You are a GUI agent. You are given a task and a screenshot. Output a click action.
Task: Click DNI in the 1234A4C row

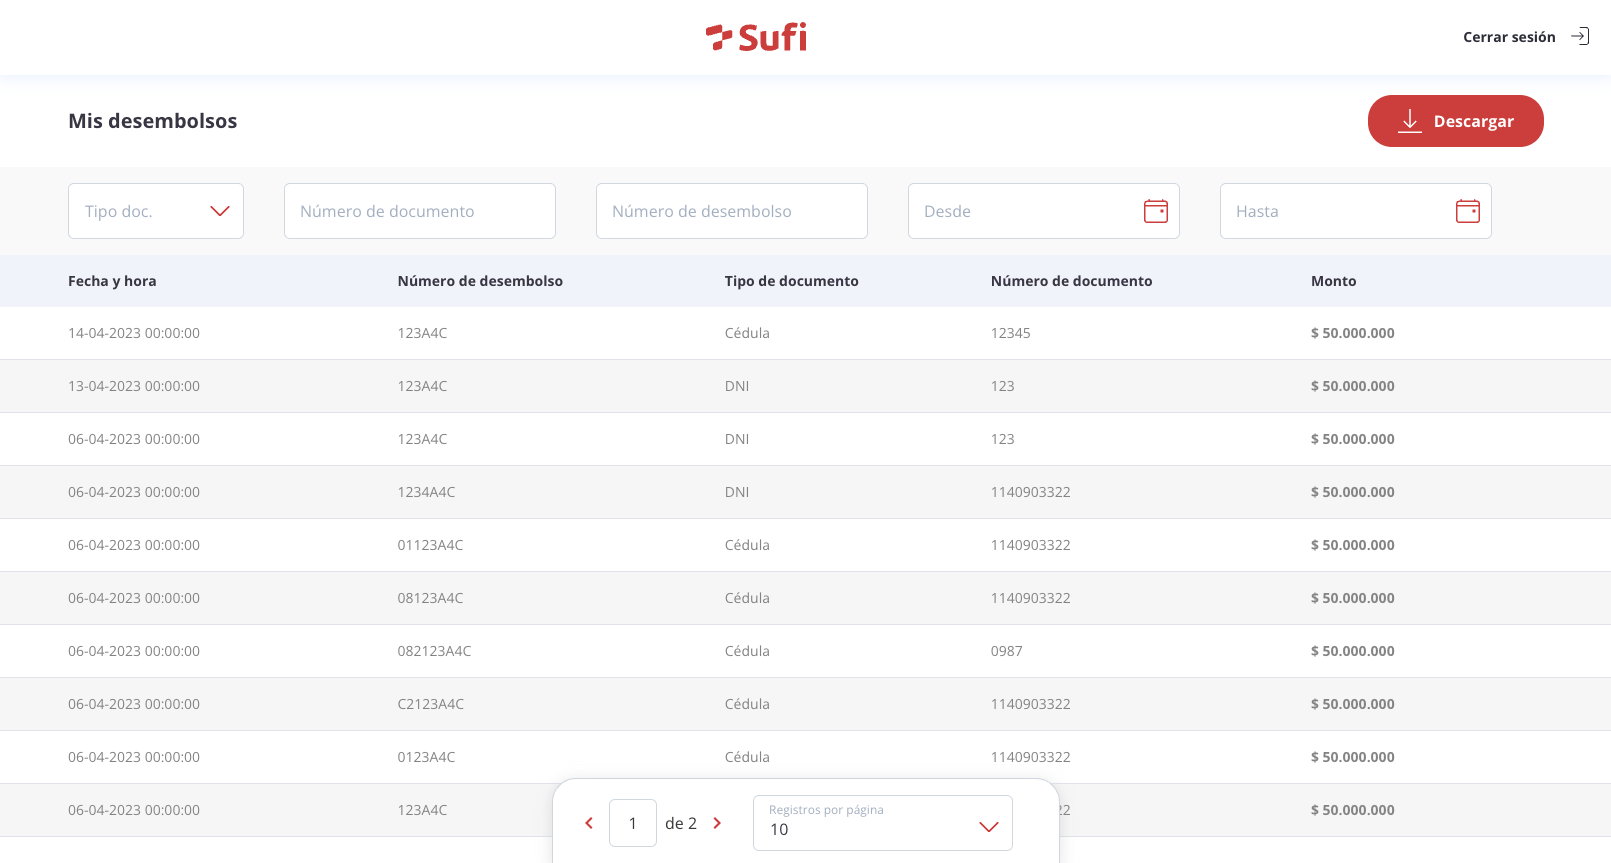point(737,492)
